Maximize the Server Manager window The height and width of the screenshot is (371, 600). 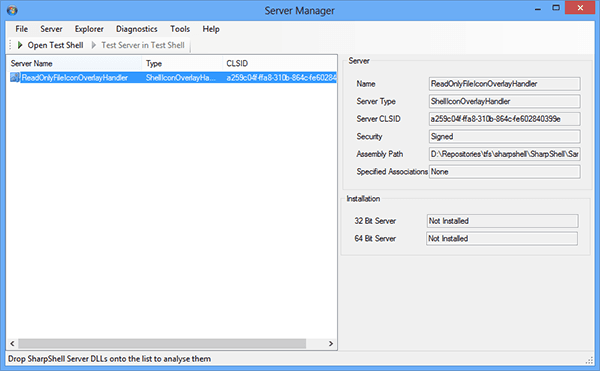coord(556,8)
